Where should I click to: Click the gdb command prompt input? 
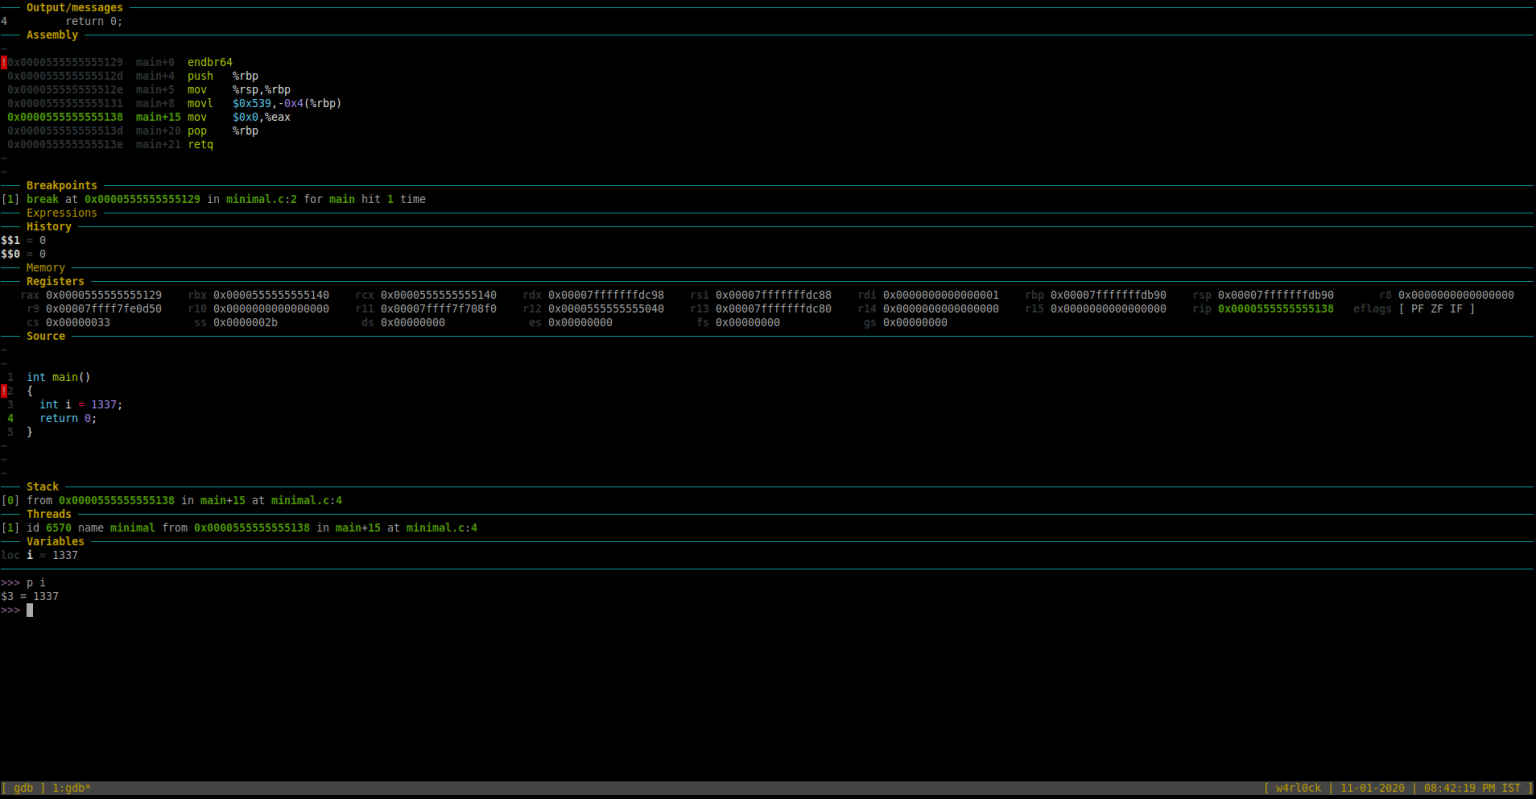click(x=30, y=609)
